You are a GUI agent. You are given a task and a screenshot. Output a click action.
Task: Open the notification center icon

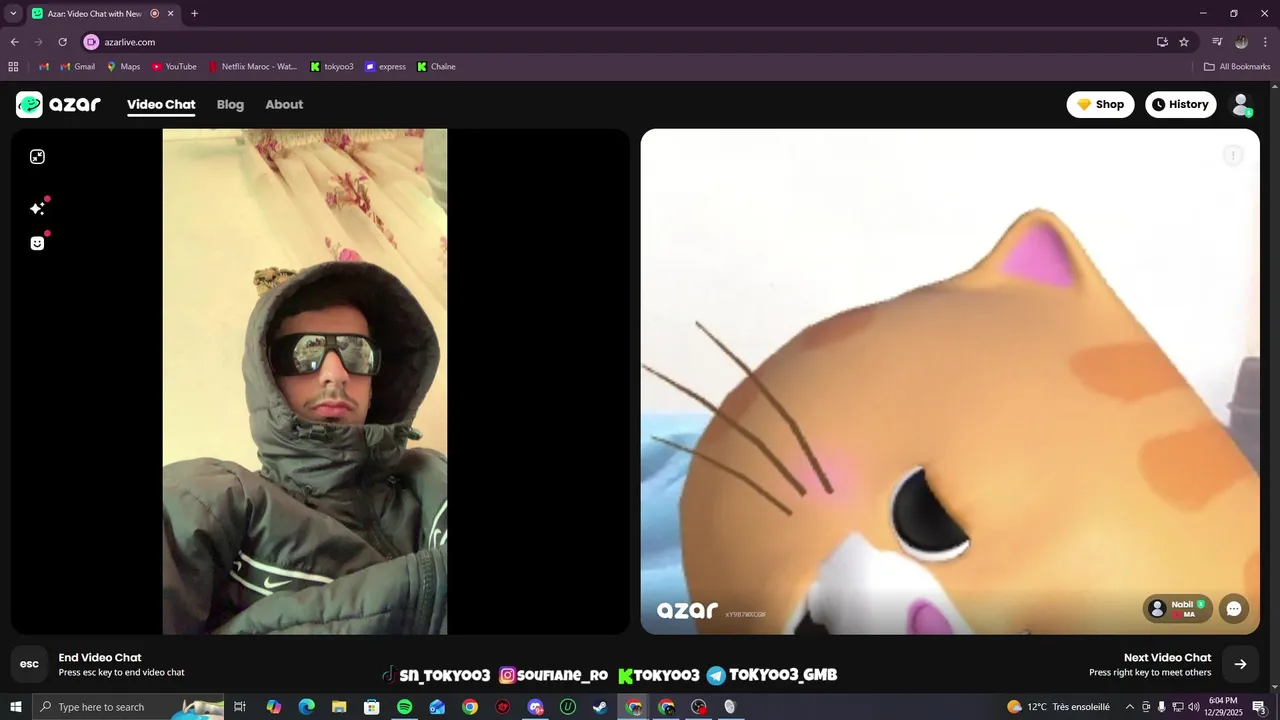[1260, 707]
